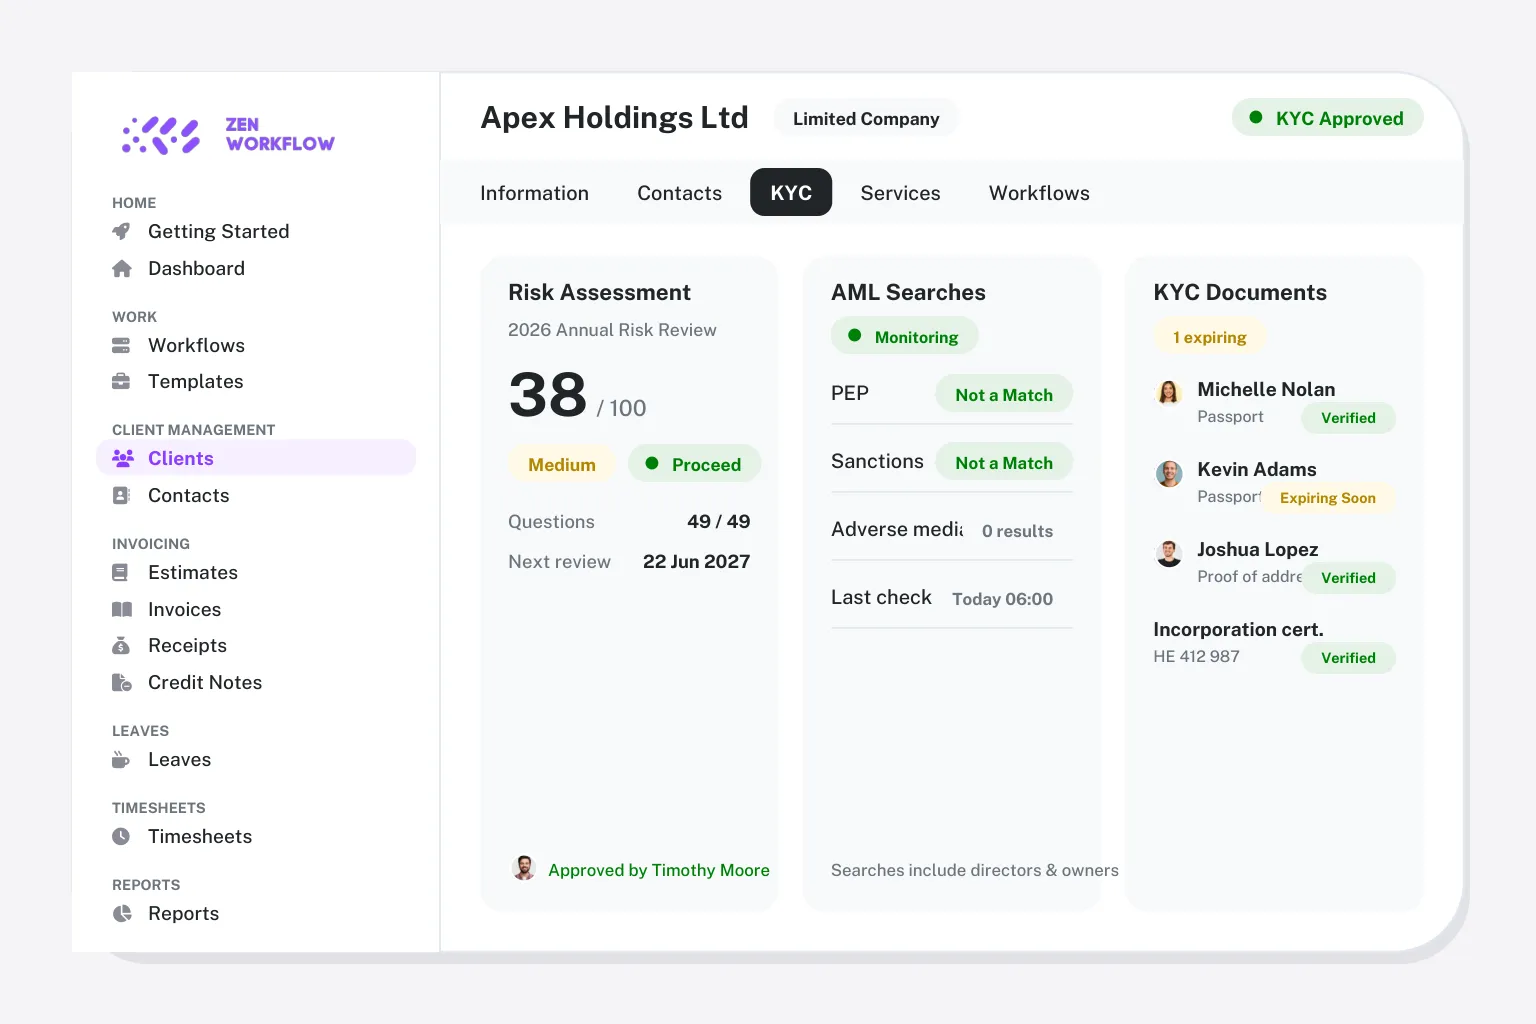This screenshot has width=1536, height=1024.
Task: Click the Expiring Soon badge for Kevin Adams
Action: click(x=1328, y=498)
